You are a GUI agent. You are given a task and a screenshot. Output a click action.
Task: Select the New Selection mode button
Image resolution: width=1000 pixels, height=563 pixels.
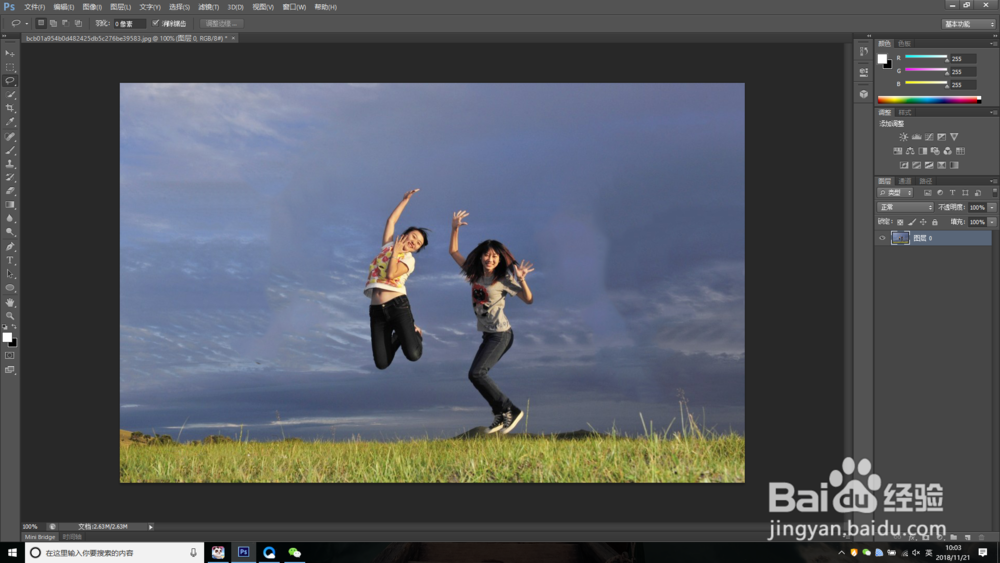[x=41, y=23]
